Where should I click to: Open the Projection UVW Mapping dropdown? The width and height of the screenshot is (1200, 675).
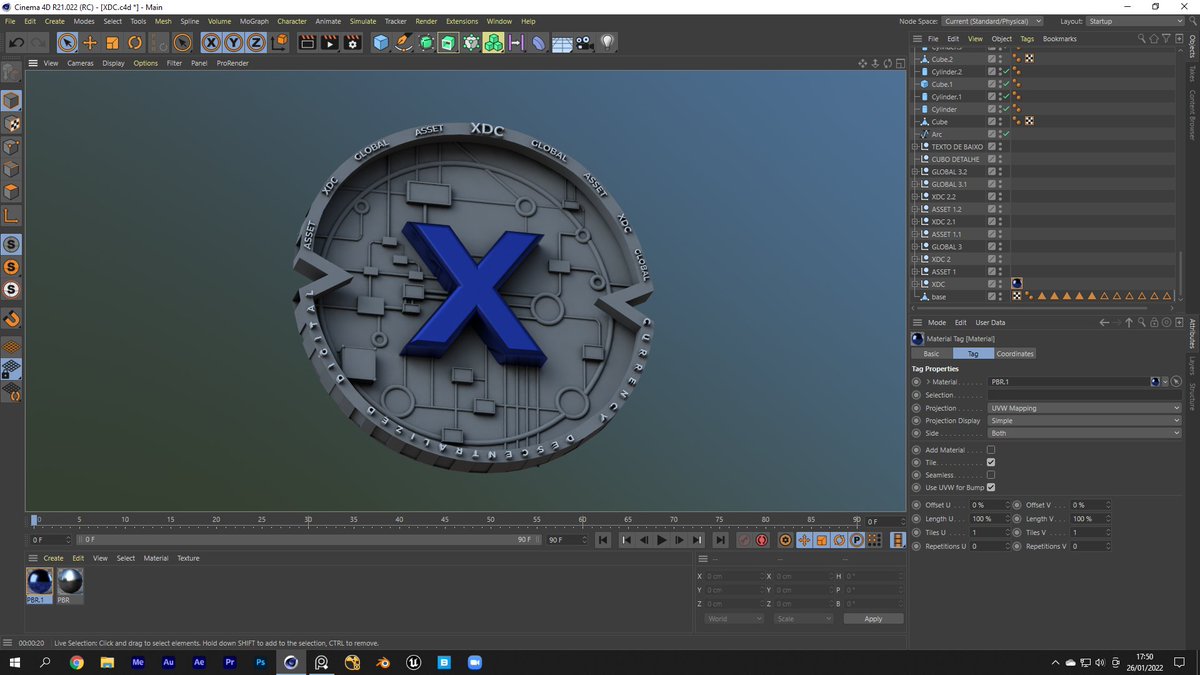(1085, 408)
